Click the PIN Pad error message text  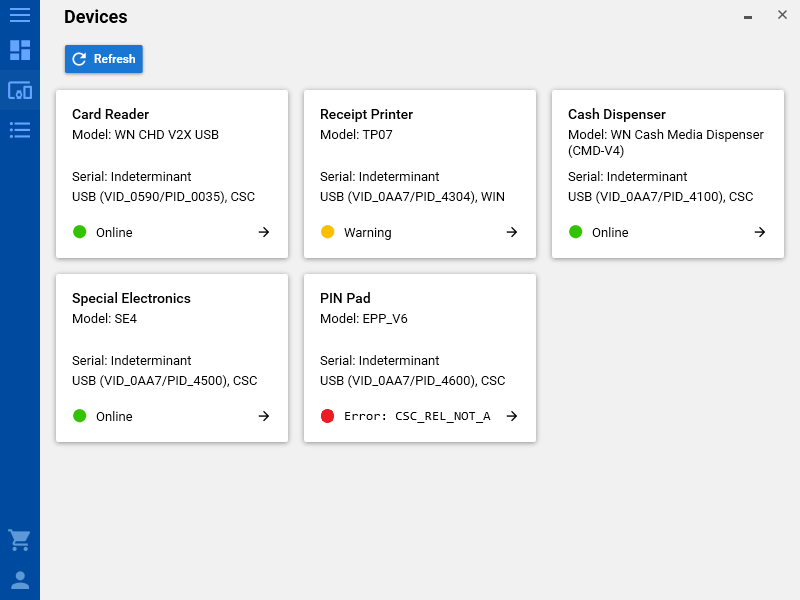pos(417,416)
